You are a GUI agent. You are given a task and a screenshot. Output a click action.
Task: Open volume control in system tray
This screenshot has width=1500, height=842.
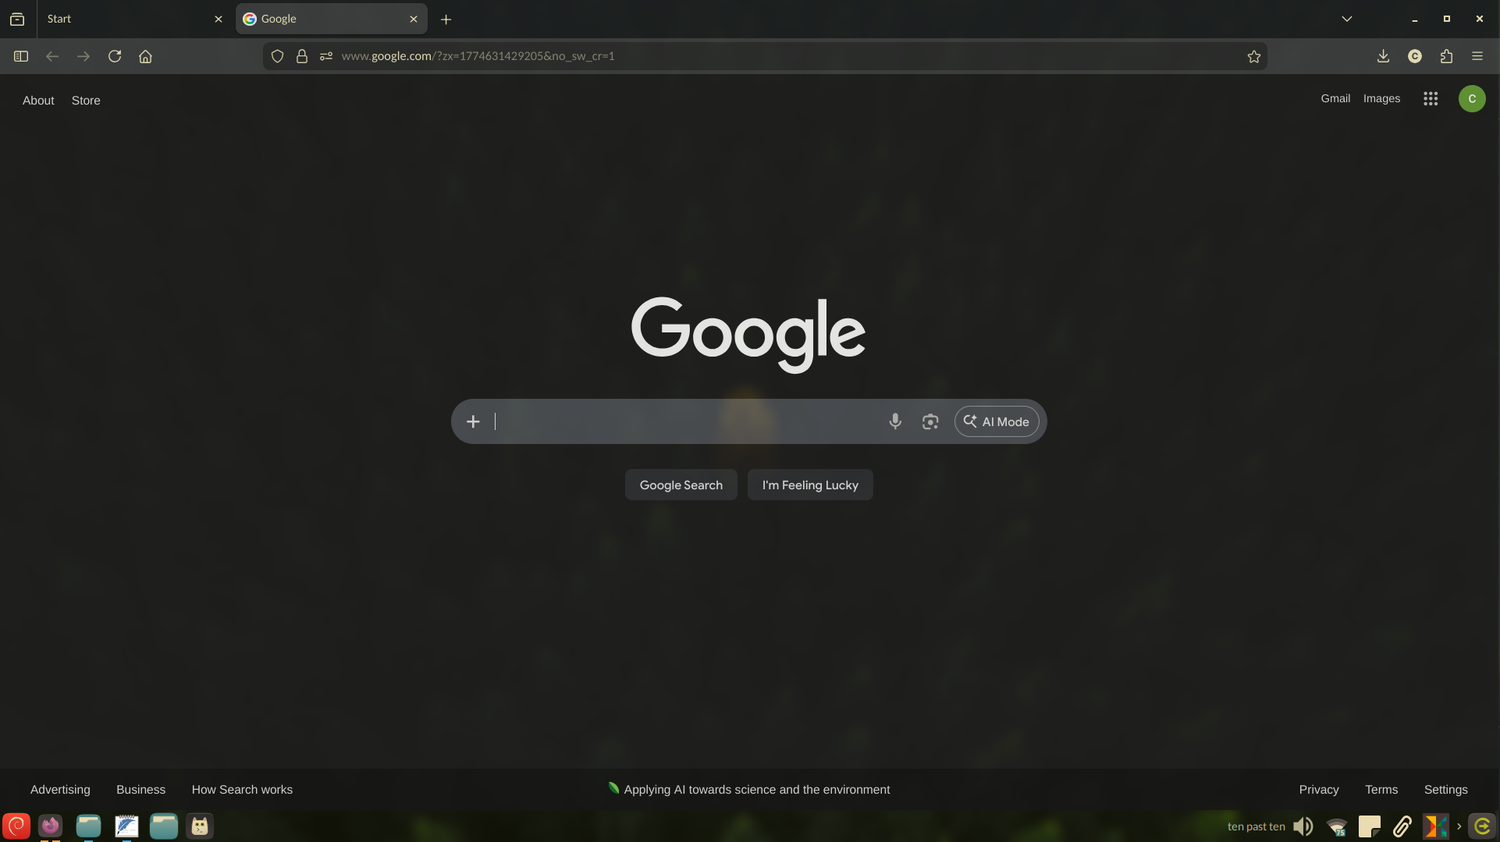pos(1303,827)
